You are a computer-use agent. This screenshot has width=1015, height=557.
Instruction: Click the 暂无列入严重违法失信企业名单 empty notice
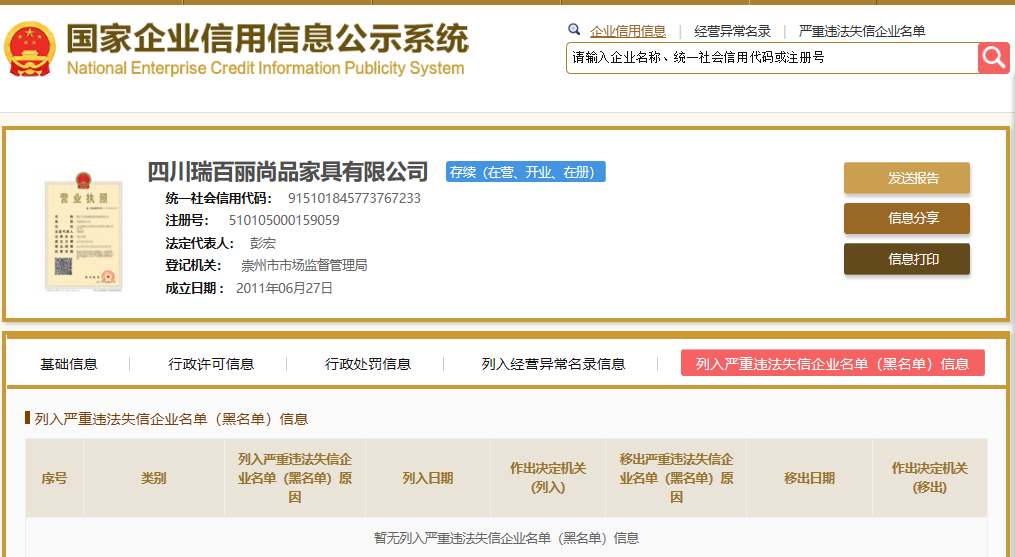pos(507,538)
